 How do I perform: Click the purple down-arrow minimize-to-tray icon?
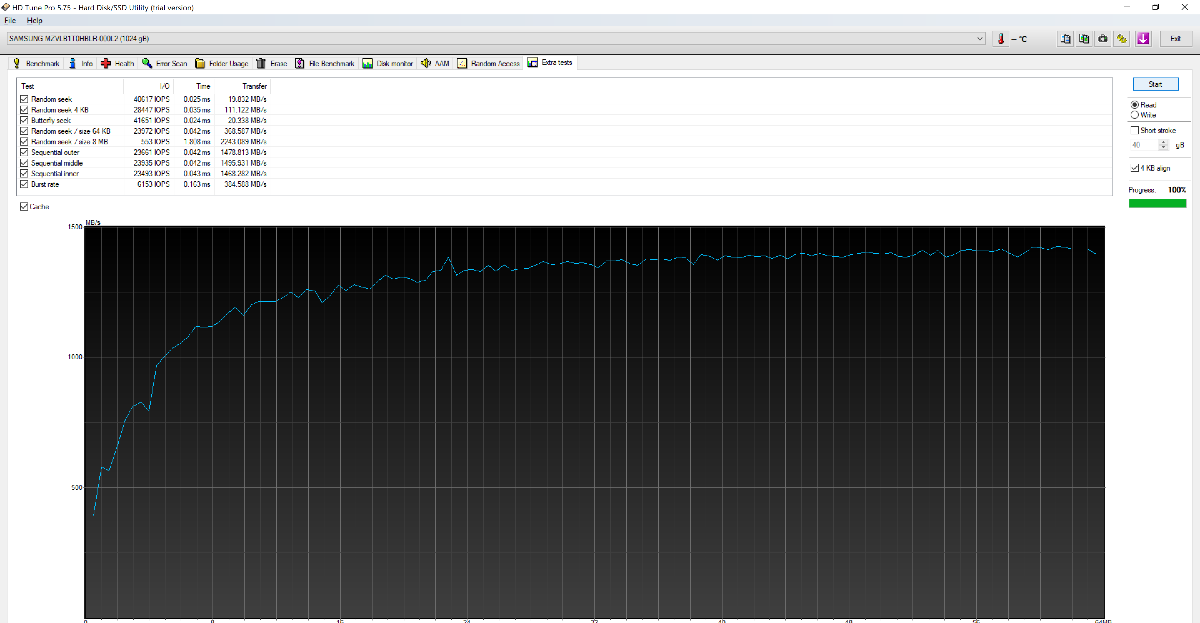click(x=1142, y=39)
